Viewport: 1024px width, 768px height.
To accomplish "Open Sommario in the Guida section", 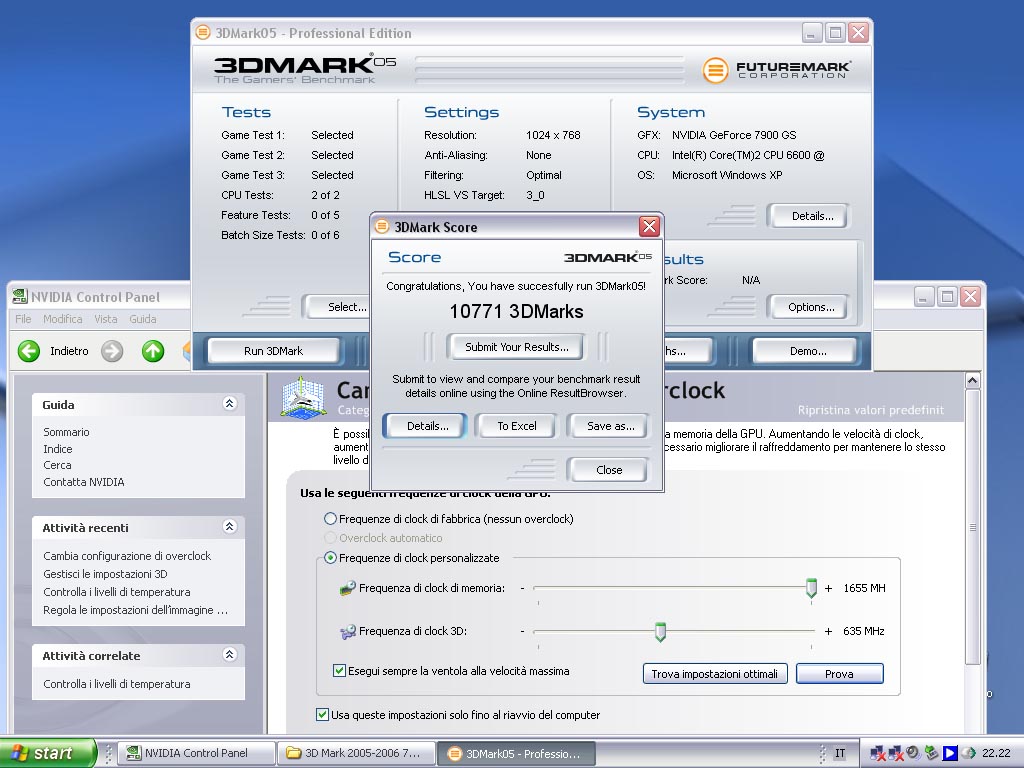I will pyautogui.click(x=66, y=432).
